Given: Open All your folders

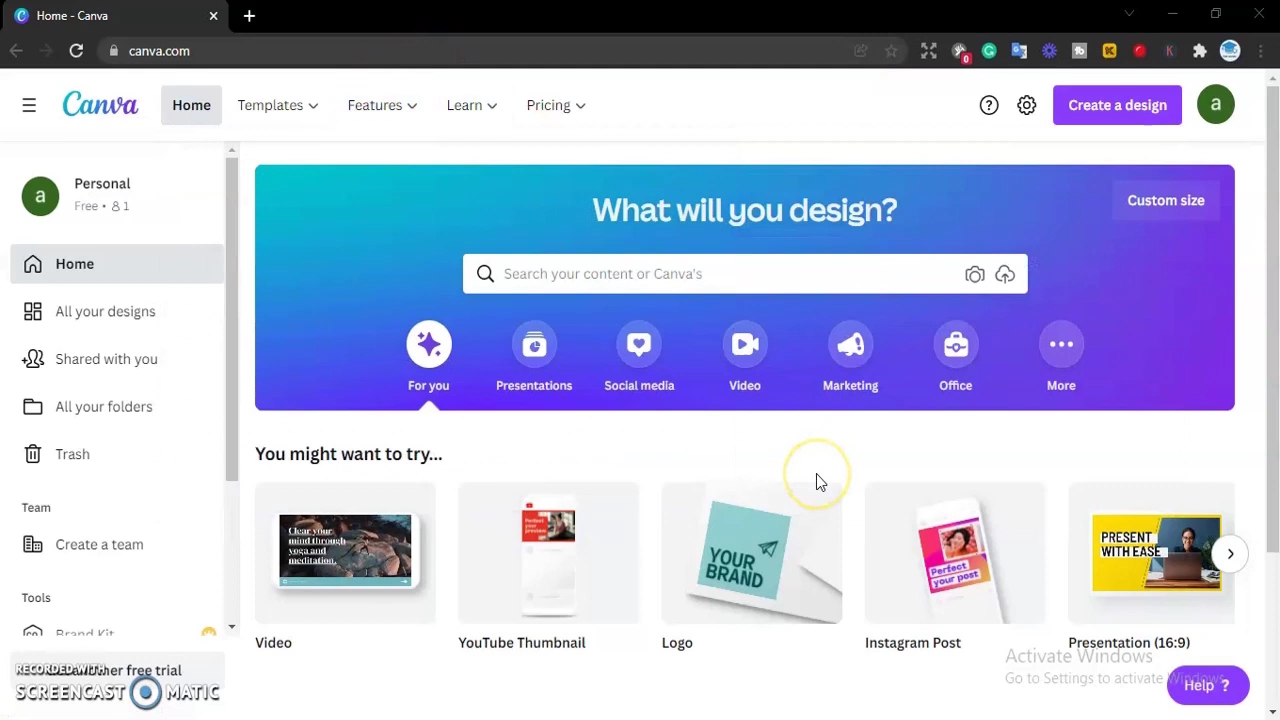Looking at the screenshot, I should click(116, 407).
